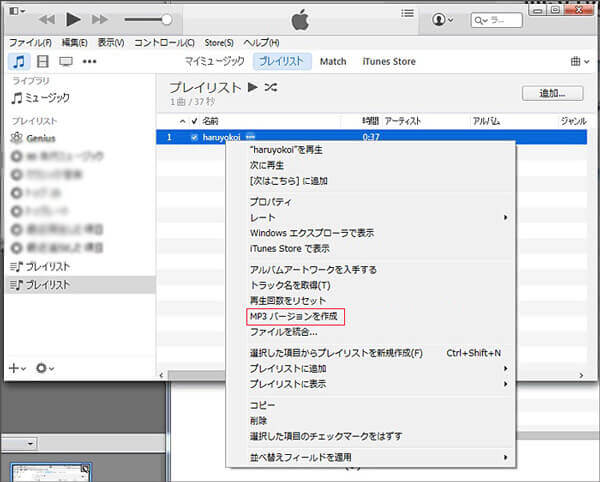Image resolution: width=600 pixels, height=482 pixels.
Task: Click the library search field
Action: (496, 20)
